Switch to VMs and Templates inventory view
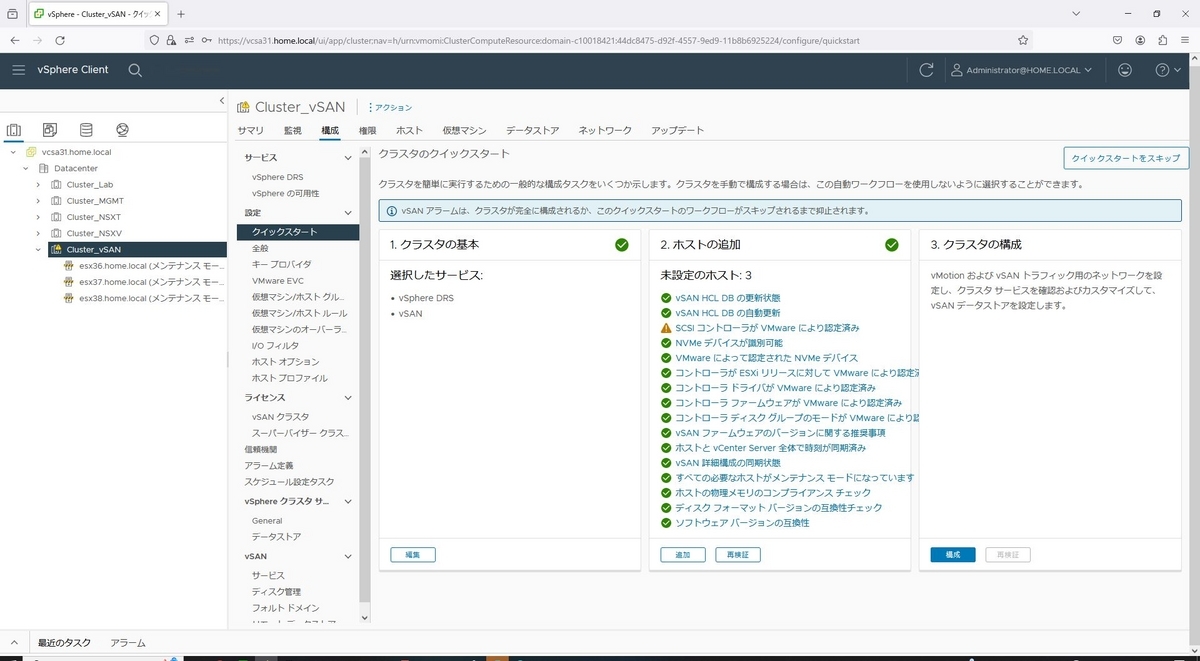The image size is (1200, 661). 50,130
